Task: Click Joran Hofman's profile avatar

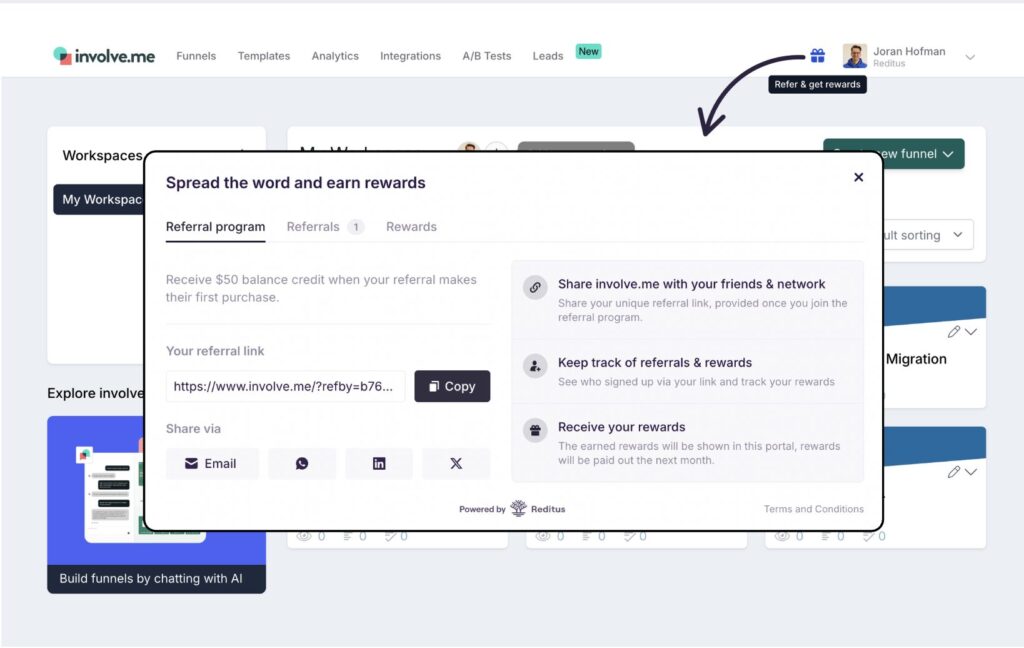Action: 854,56
